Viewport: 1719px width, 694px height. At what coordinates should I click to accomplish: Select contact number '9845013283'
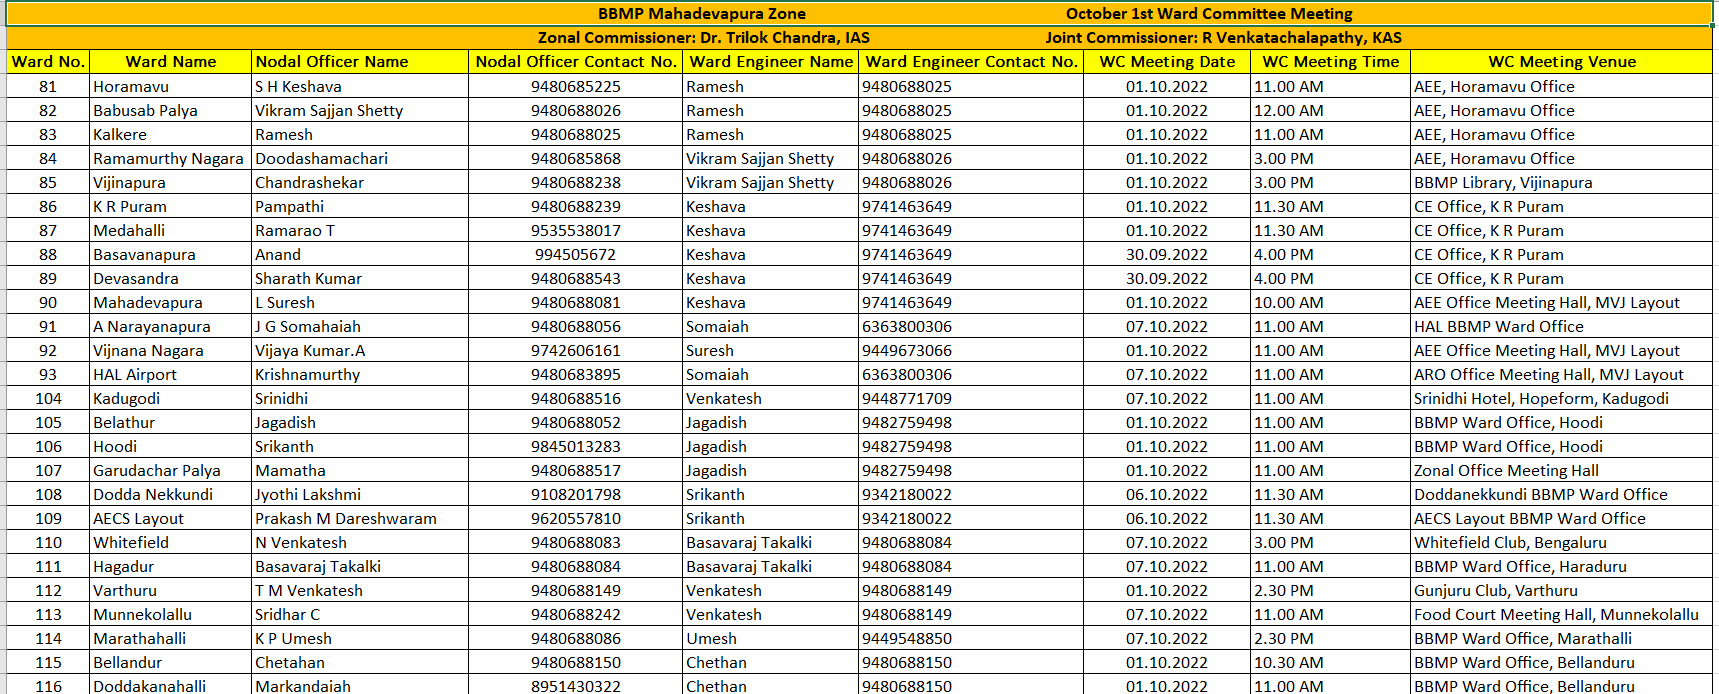click(x=576, y=447)
